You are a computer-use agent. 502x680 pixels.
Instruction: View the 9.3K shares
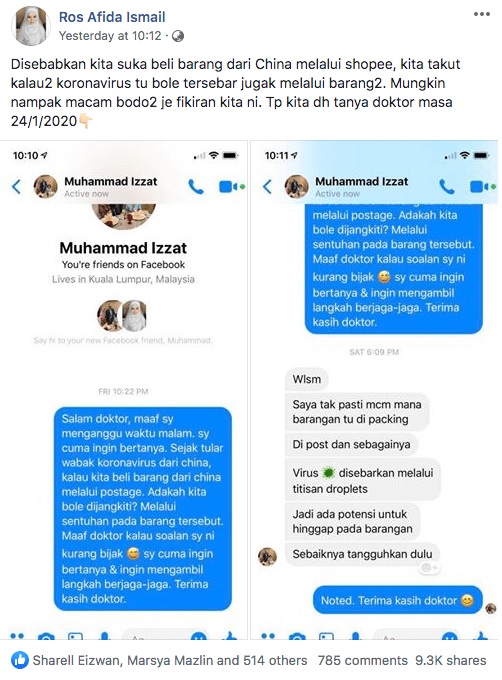coord(450,660)
